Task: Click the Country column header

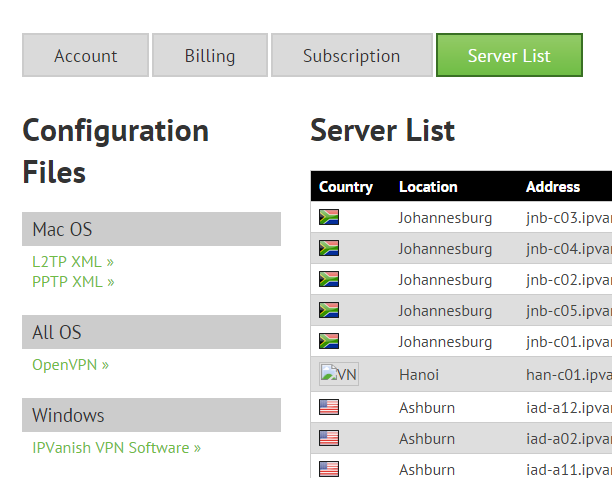Action: point(346,187)
